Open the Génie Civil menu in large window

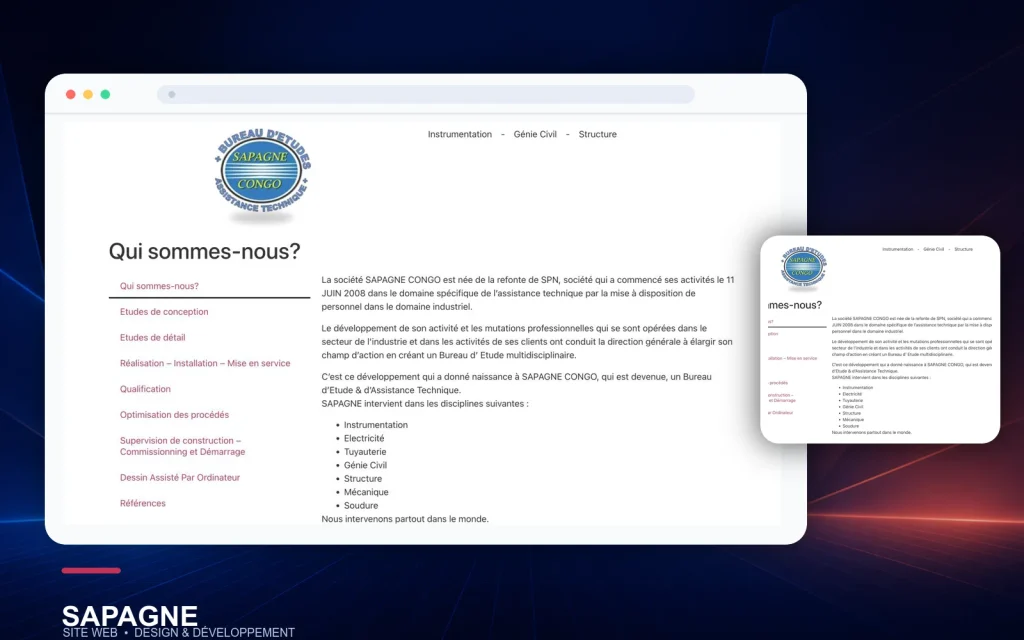pyautogui.click(x=535, y=134)
